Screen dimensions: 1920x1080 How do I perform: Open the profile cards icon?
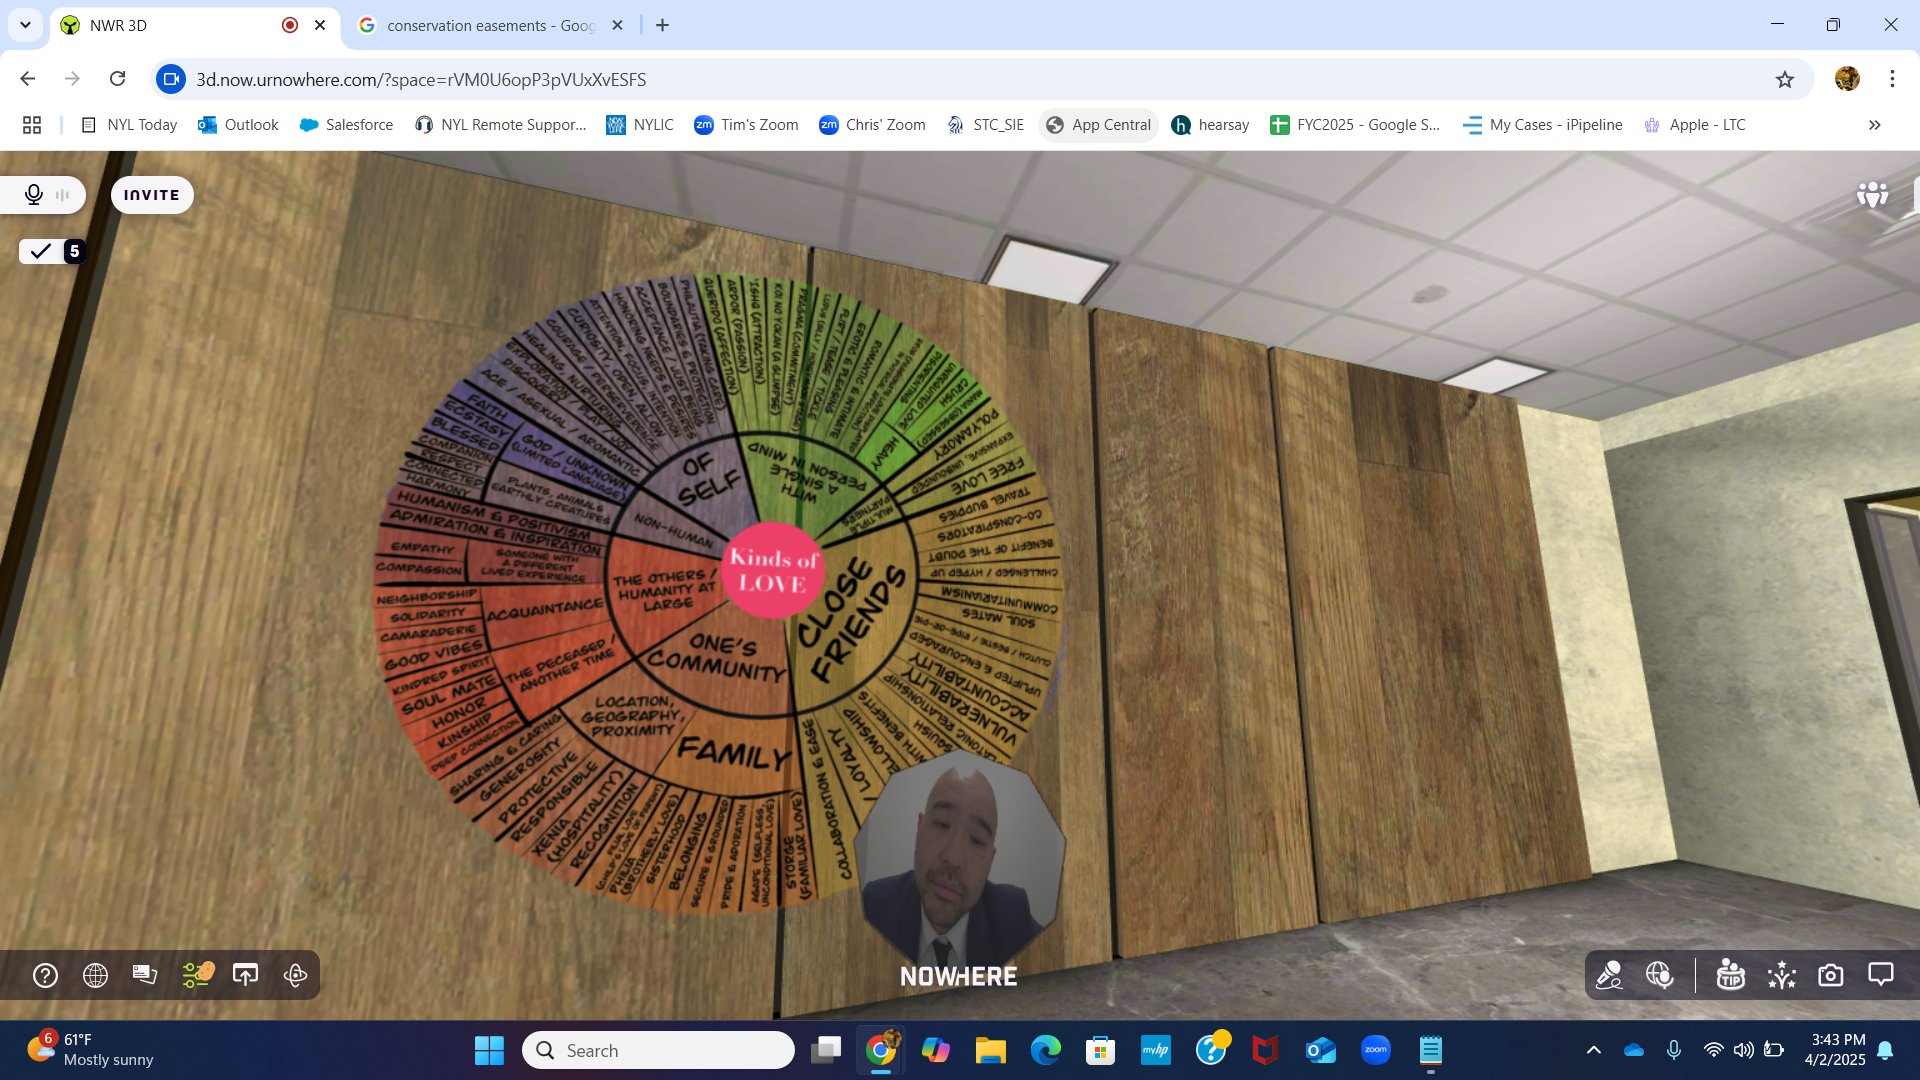pos(145,975)
